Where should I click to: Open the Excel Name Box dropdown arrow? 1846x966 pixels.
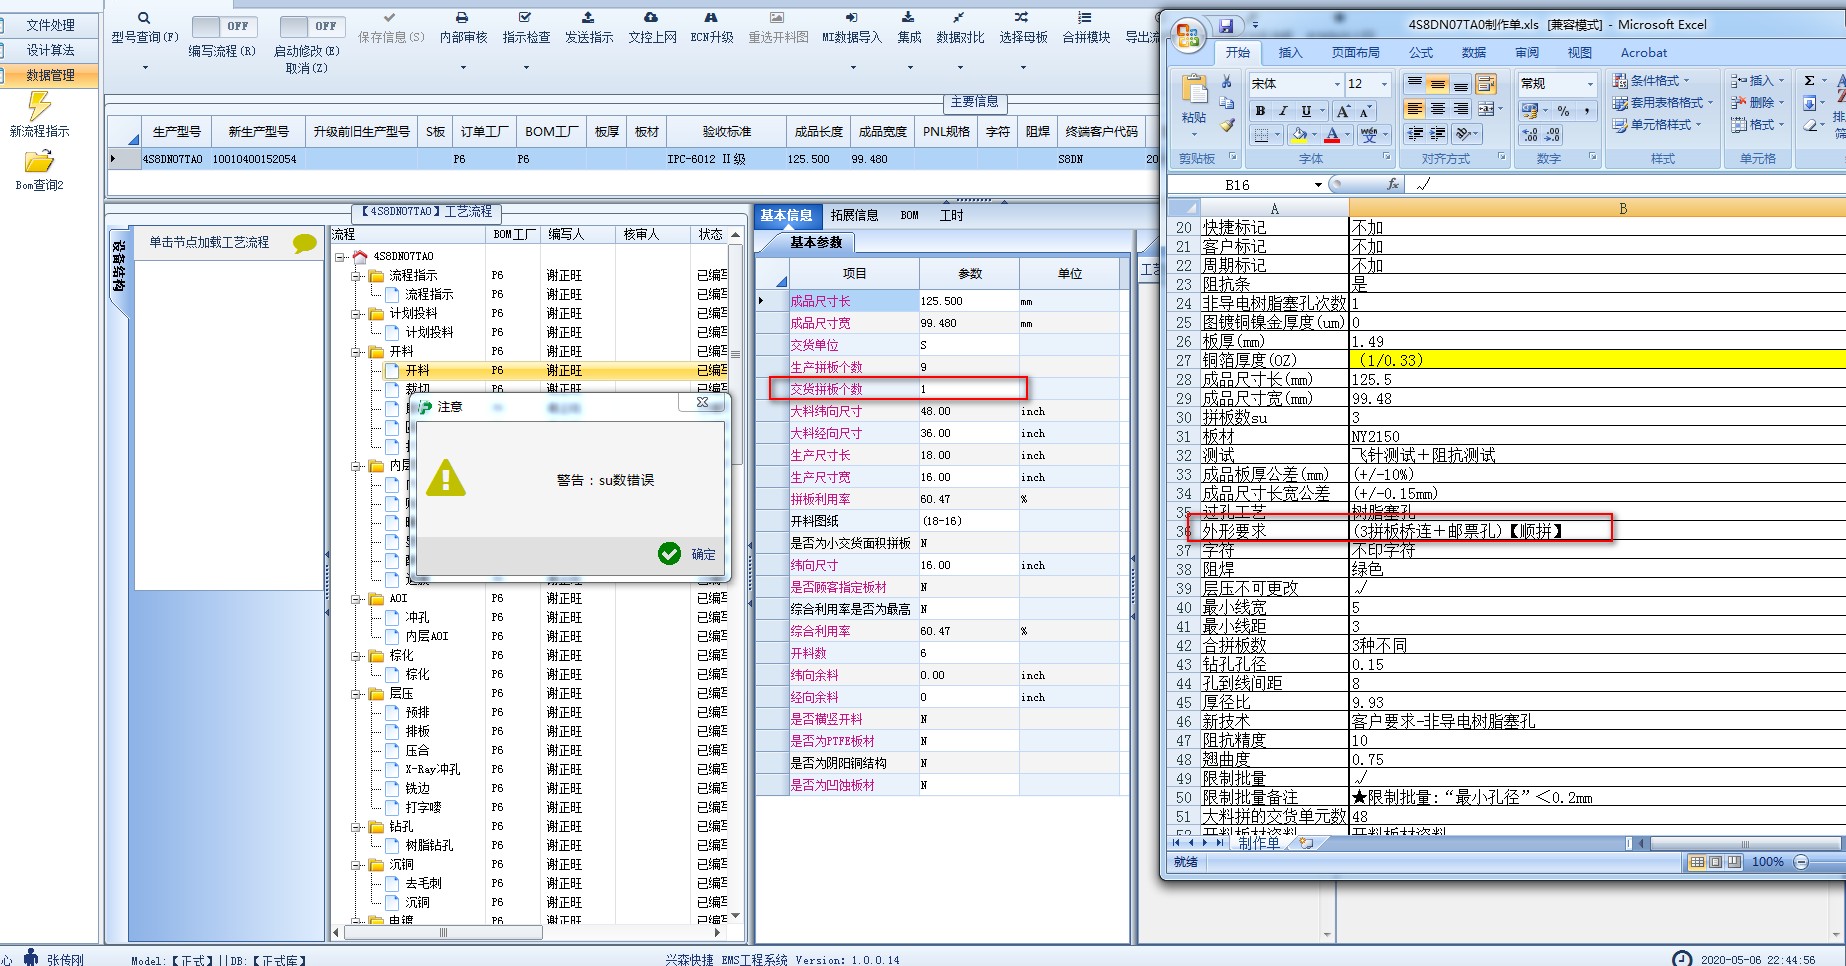point(1318,185)
